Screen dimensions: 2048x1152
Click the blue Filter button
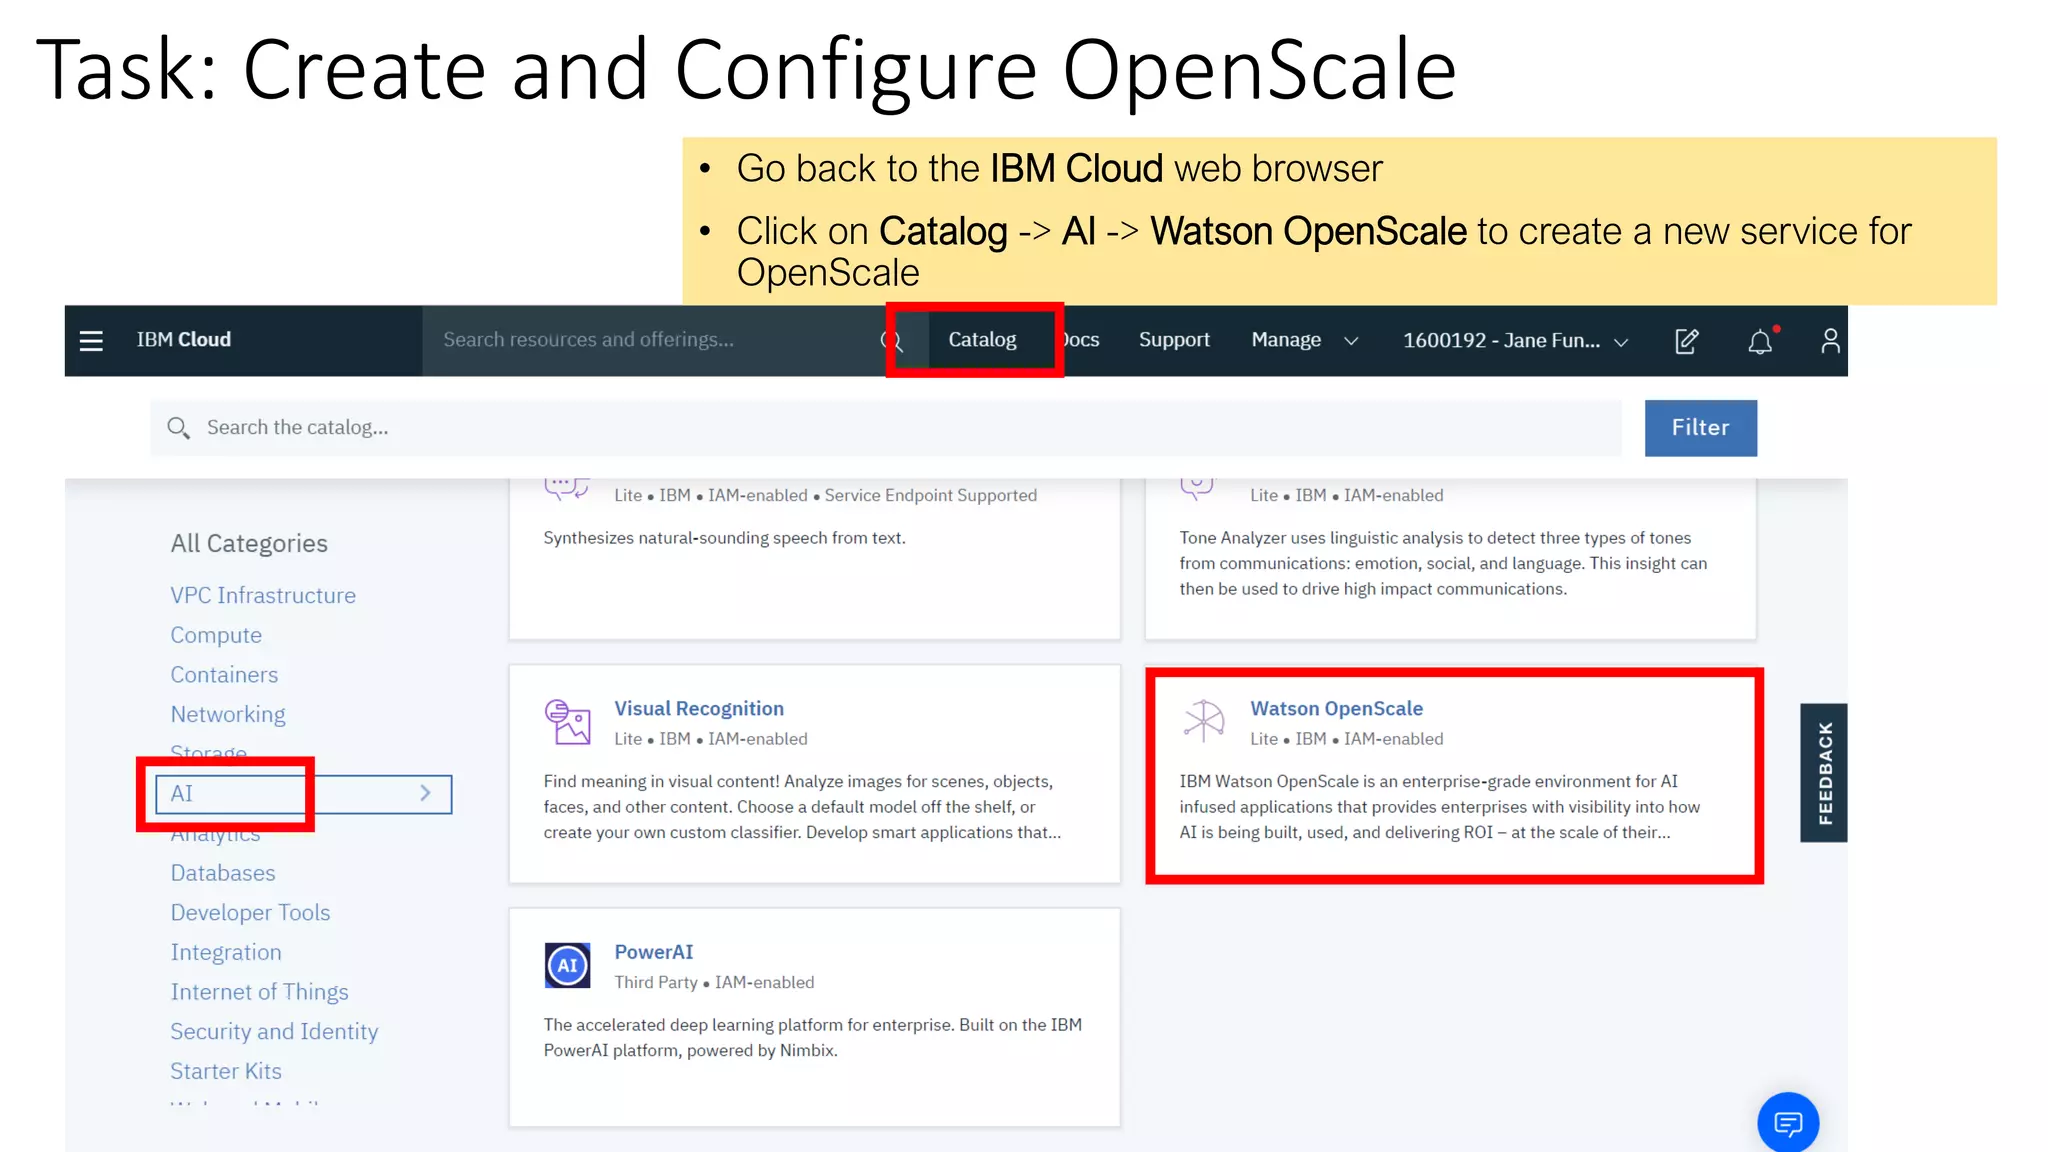(1700, 428)
